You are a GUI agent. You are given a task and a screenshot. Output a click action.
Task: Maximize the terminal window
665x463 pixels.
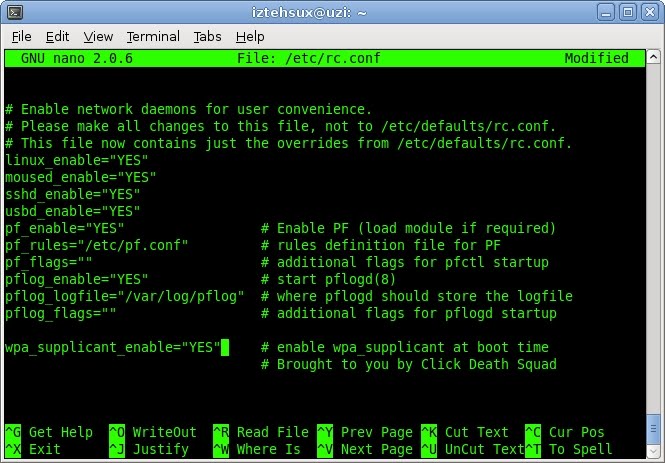pyautogui.click(x=626, y=13)
